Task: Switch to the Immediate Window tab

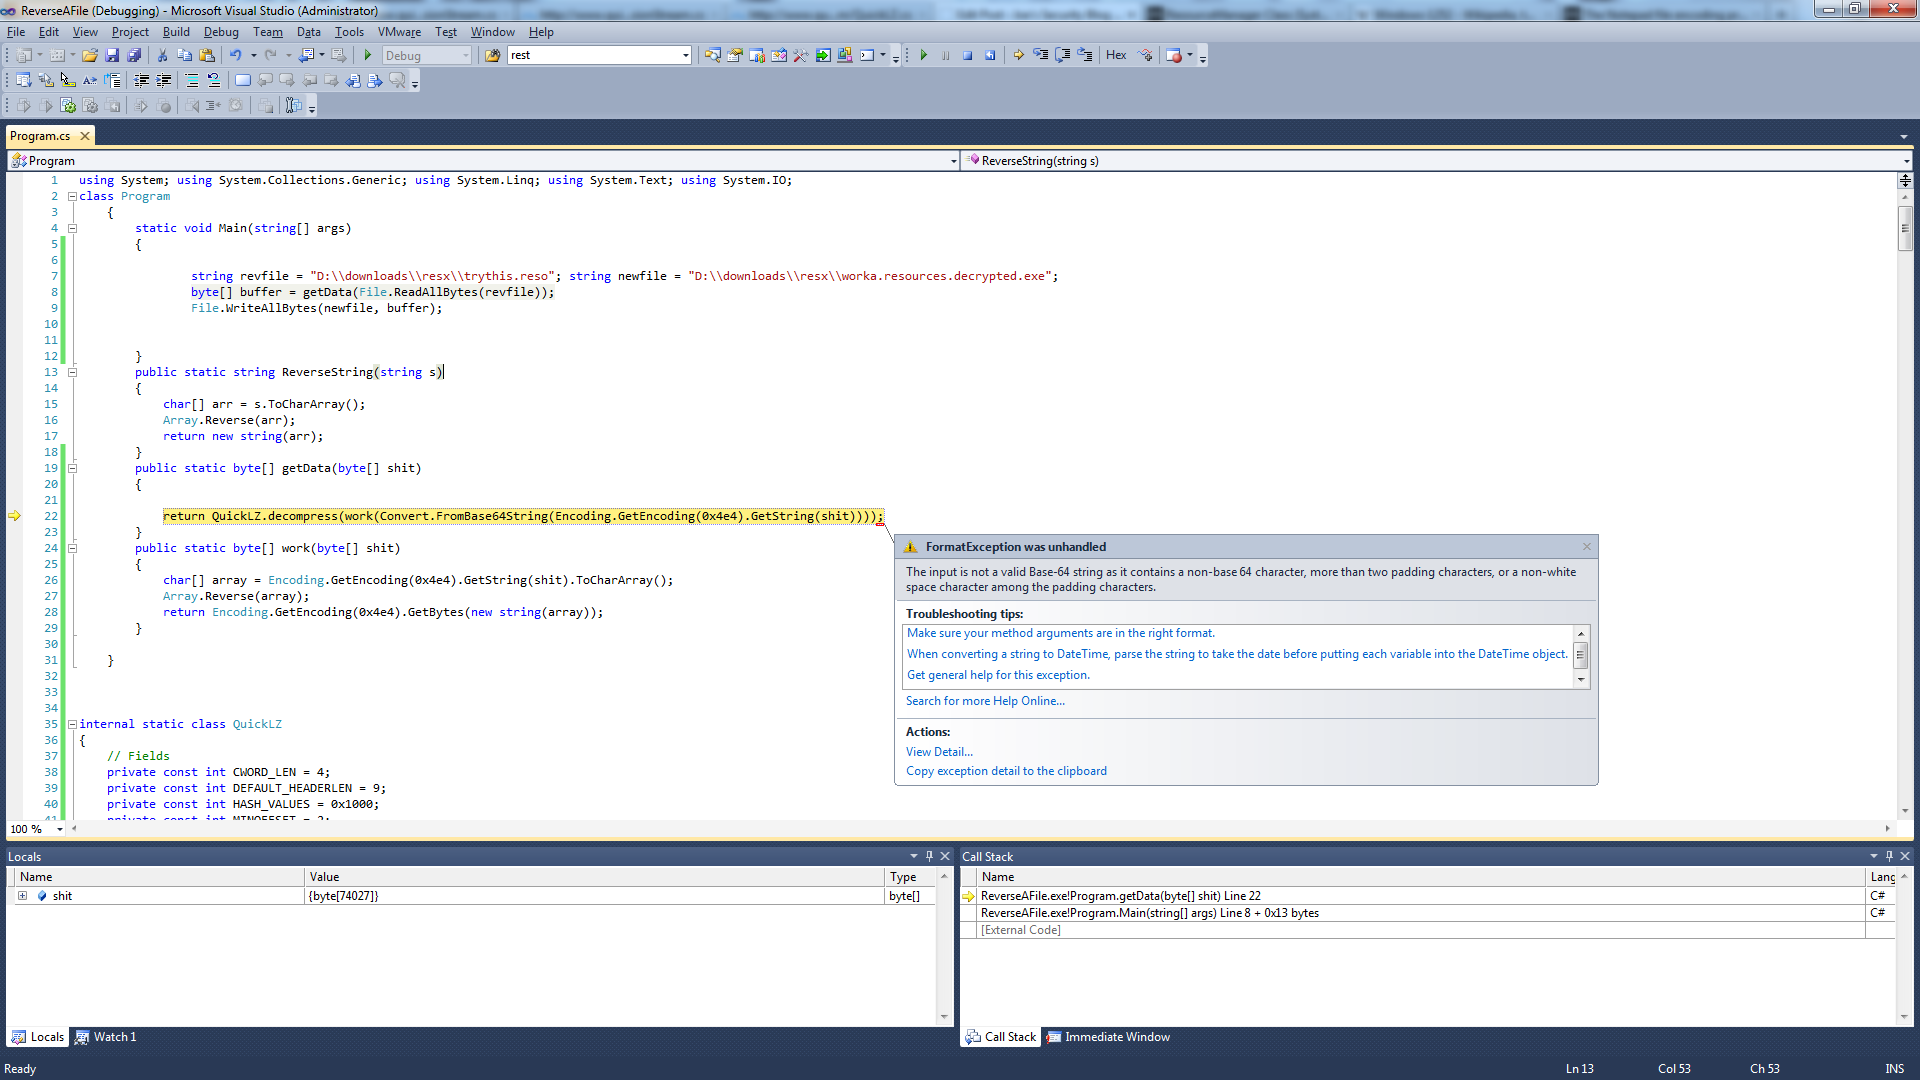Action: tap(1107, 1037)
